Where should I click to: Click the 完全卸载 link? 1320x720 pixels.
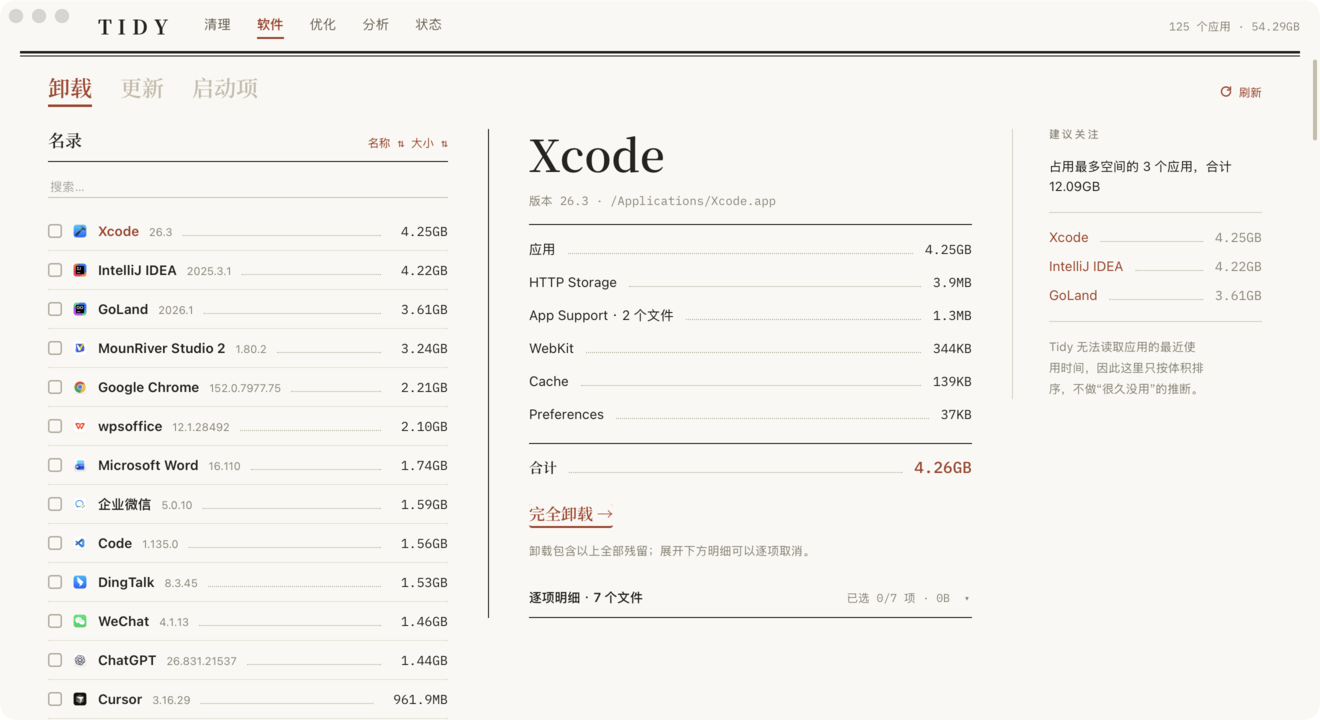[x=571, y=514]
